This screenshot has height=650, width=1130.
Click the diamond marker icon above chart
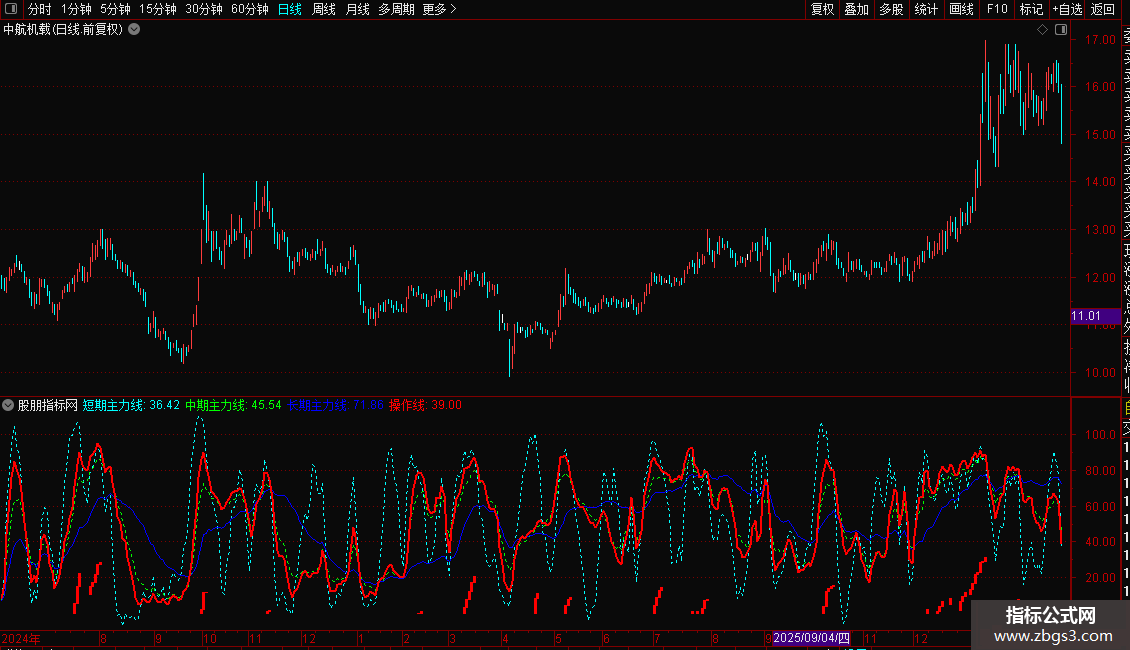click(1042, 30)
